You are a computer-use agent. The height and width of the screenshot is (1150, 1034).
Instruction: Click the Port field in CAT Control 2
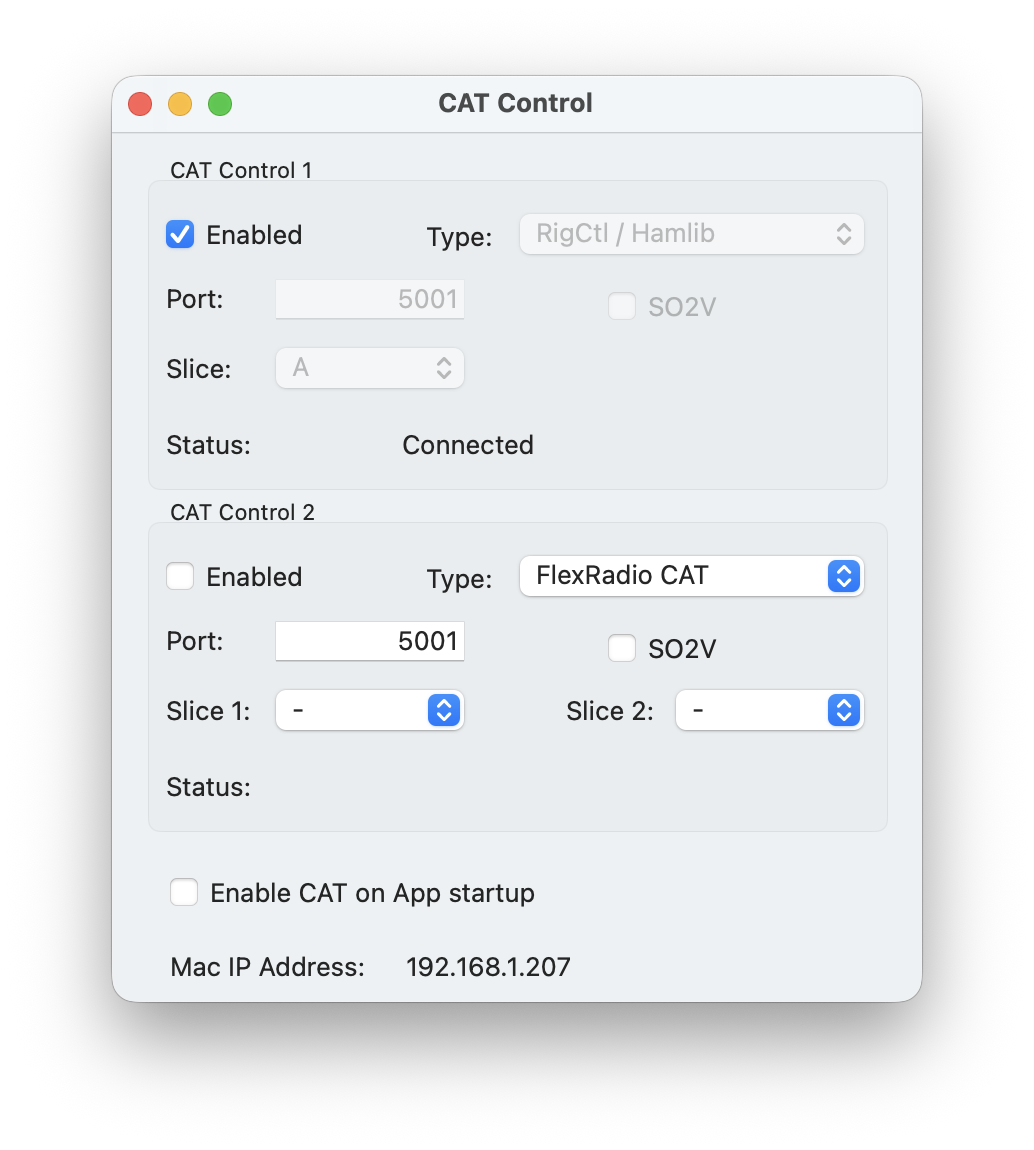370,641
